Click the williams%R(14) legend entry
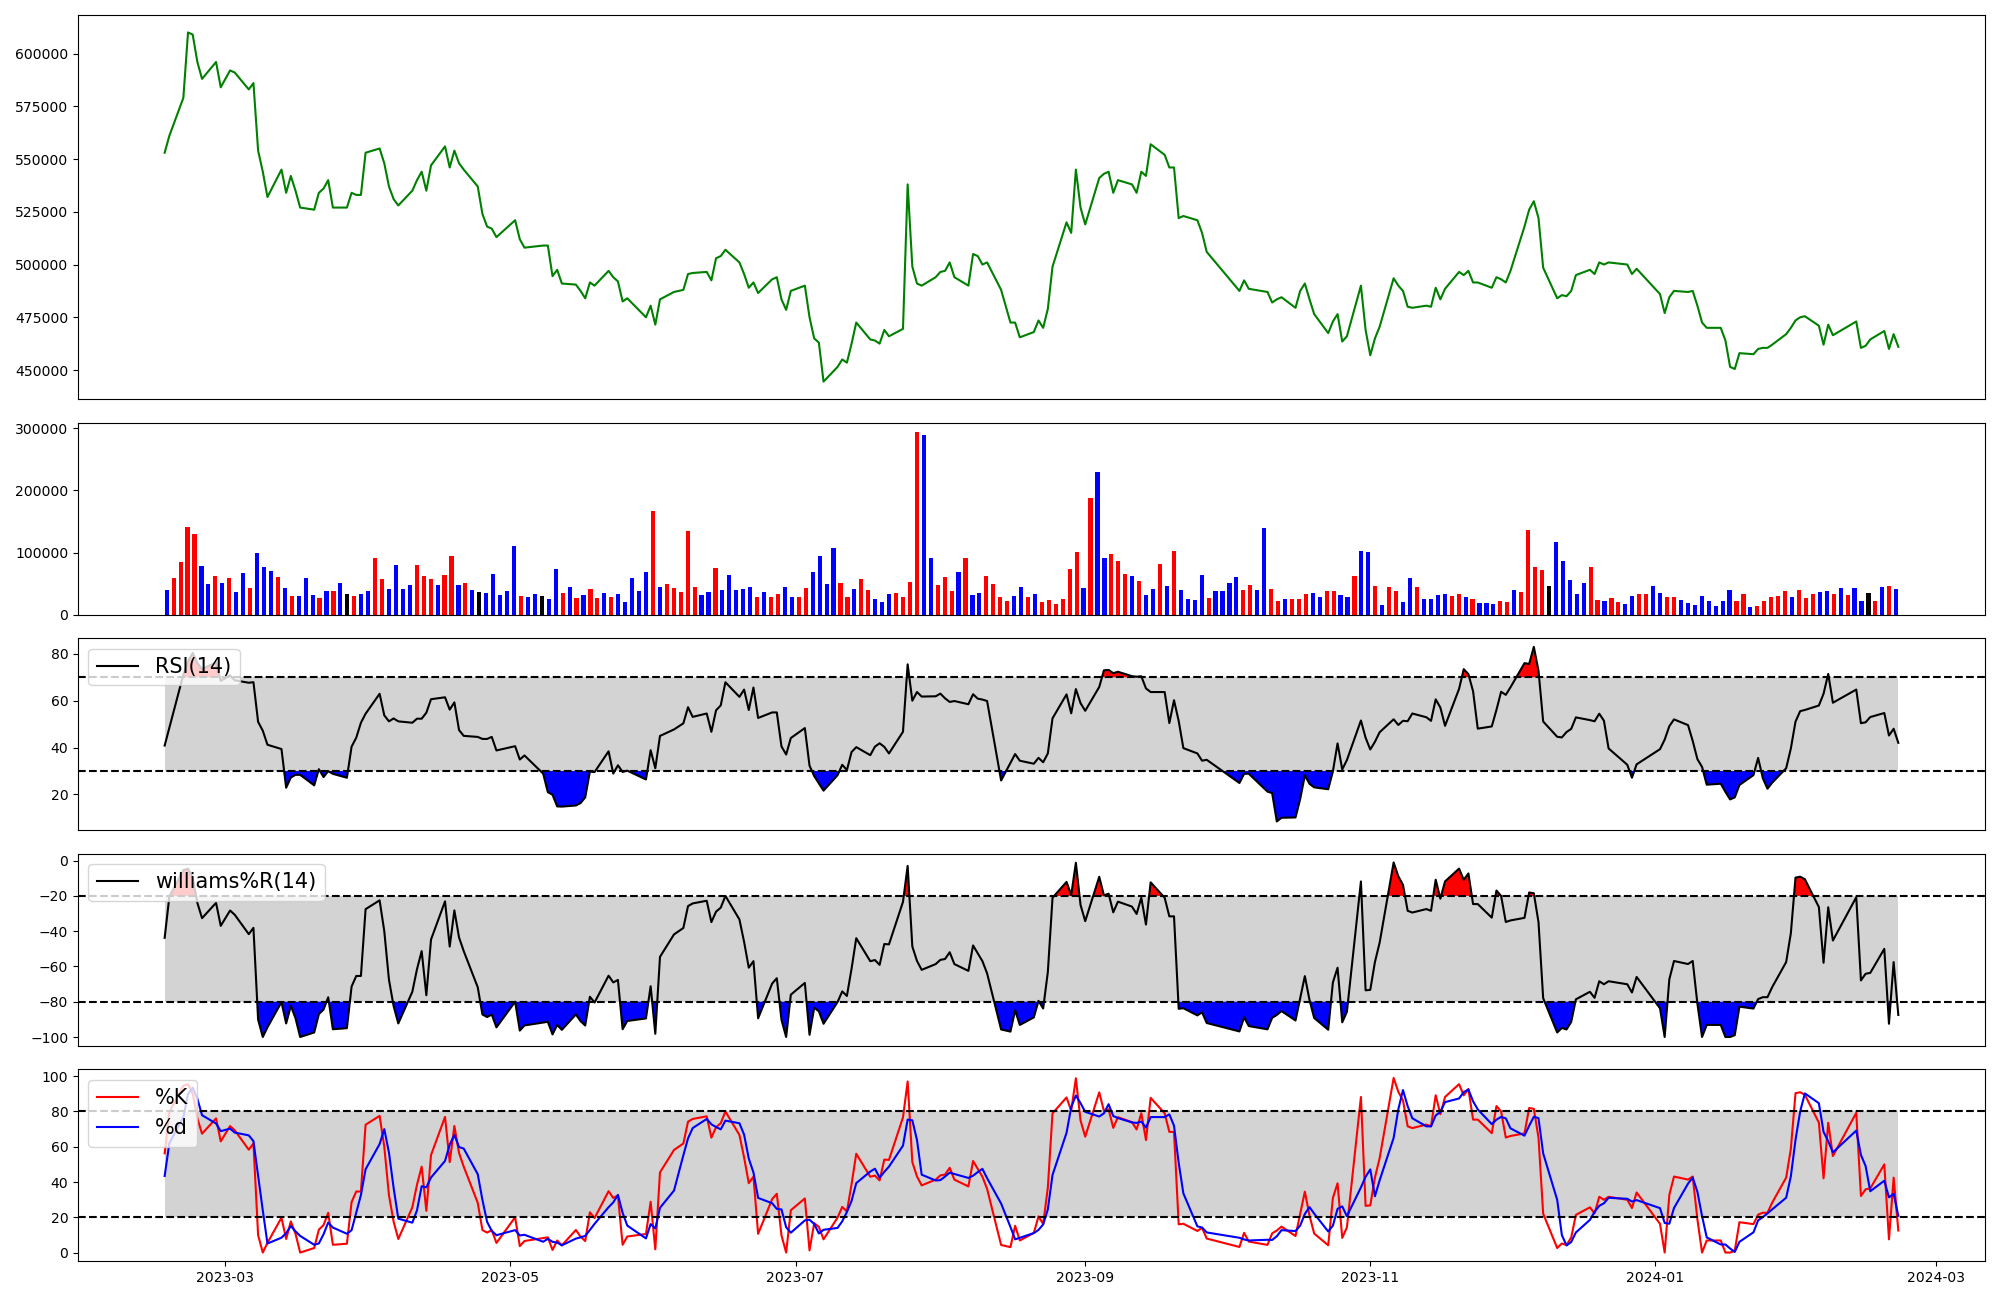This screenshot has width=2000, height=1300. point(235,881)
